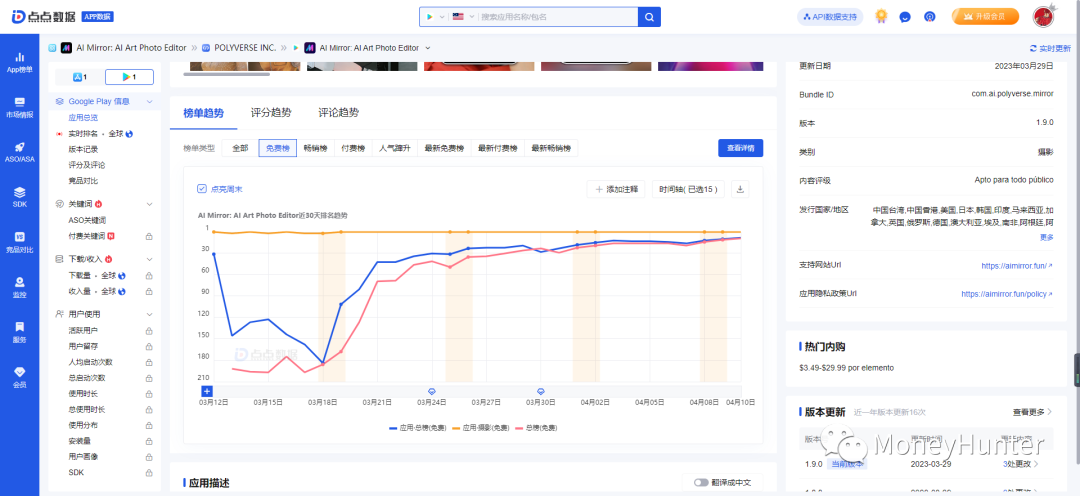Select the 畅销榜 chart type
Screen dimensions: 1080x496
(x=315, y=148)
